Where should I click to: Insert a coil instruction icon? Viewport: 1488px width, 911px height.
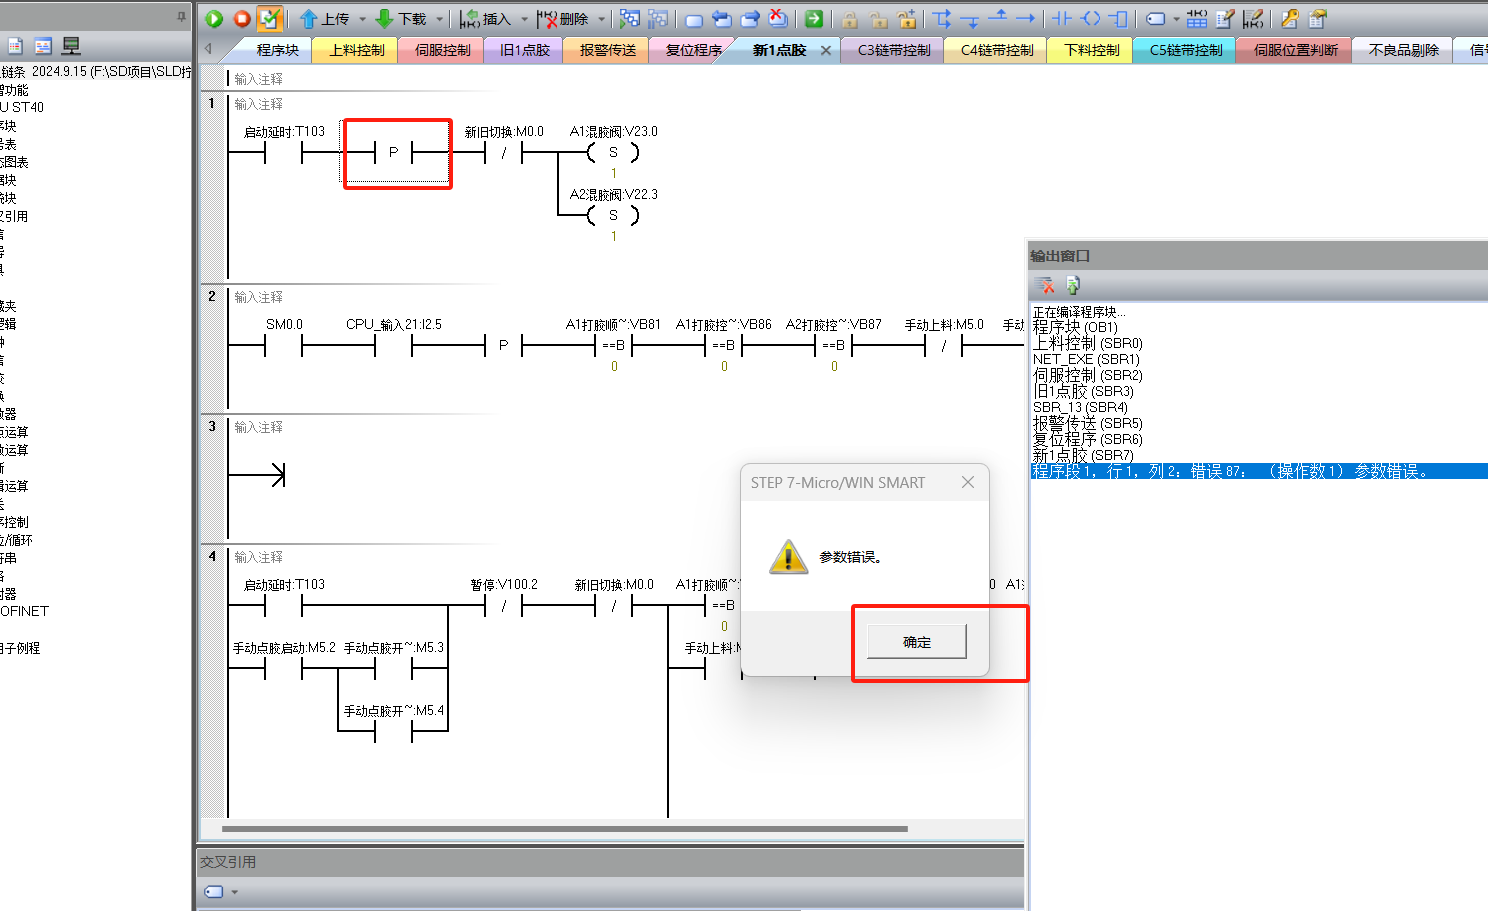click(x=1090, y=19)
